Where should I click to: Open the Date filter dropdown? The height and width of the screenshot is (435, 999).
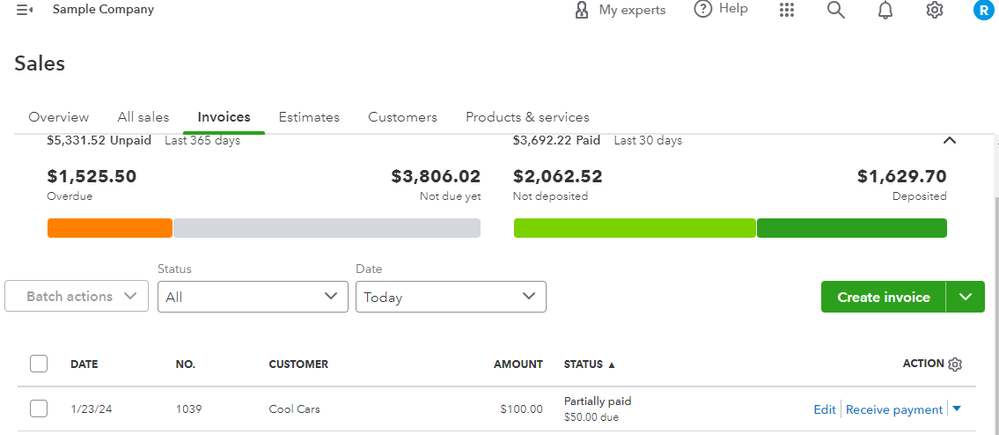tap(450, 297)
